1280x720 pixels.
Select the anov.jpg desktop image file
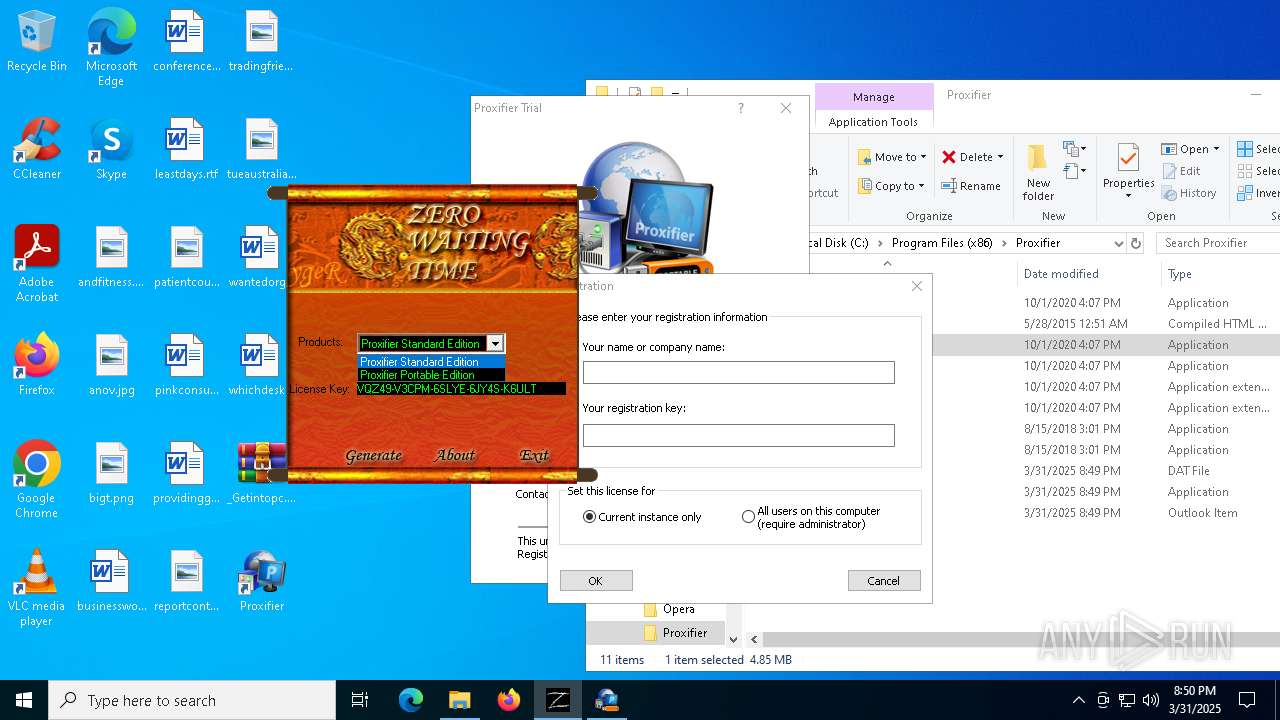point(111,365)
